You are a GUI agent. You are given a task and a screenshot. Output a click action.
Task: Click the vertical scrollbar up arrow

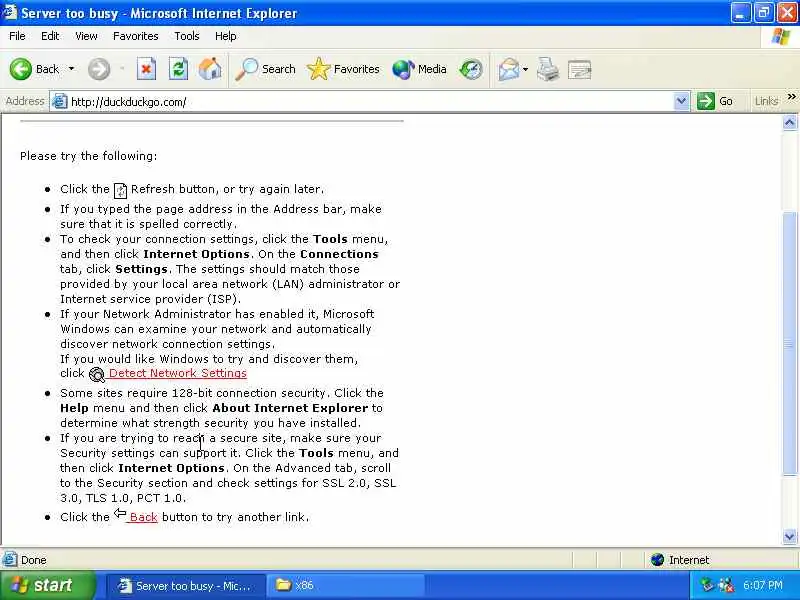point(789,122)
